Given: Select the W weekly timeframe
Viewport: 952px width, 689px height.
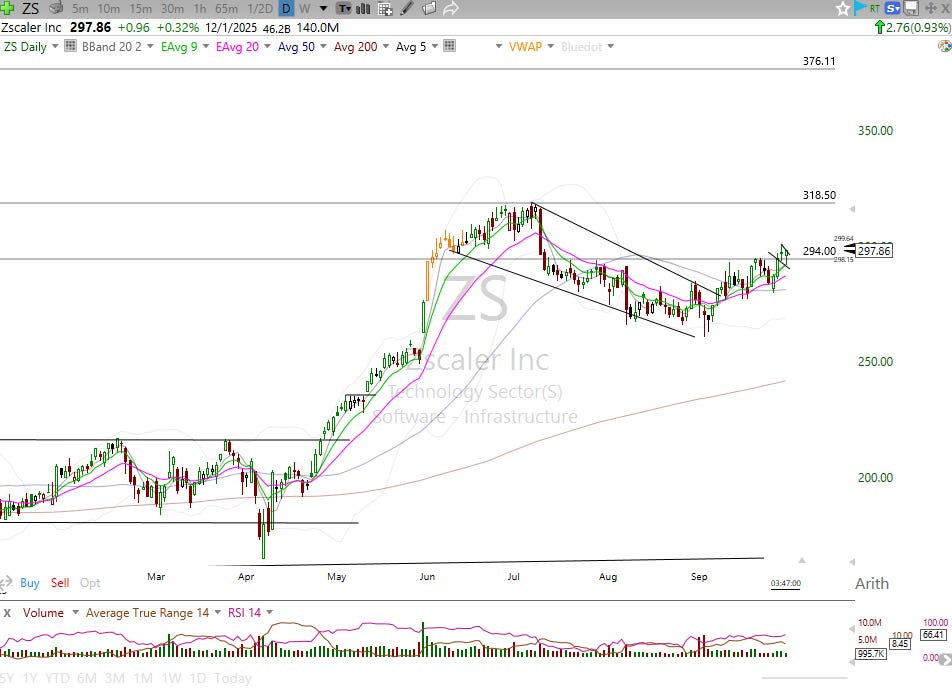Looking at the screenshot, I should [x=305, y=8].
